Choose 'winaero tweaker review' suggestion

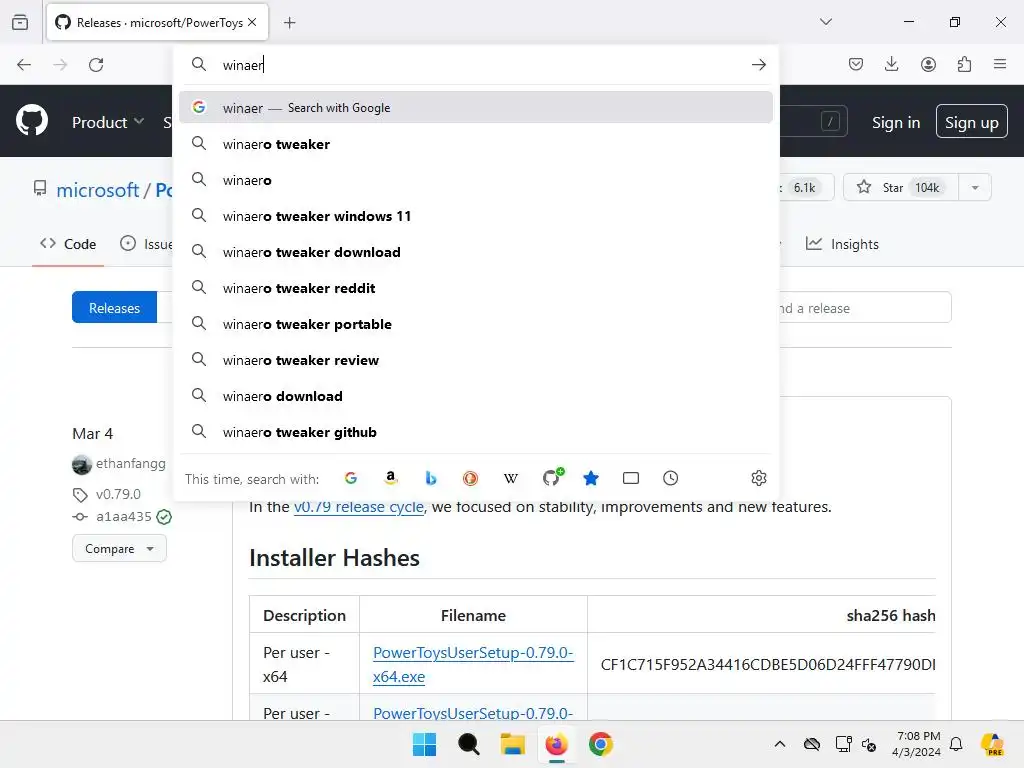click(475, 360)
